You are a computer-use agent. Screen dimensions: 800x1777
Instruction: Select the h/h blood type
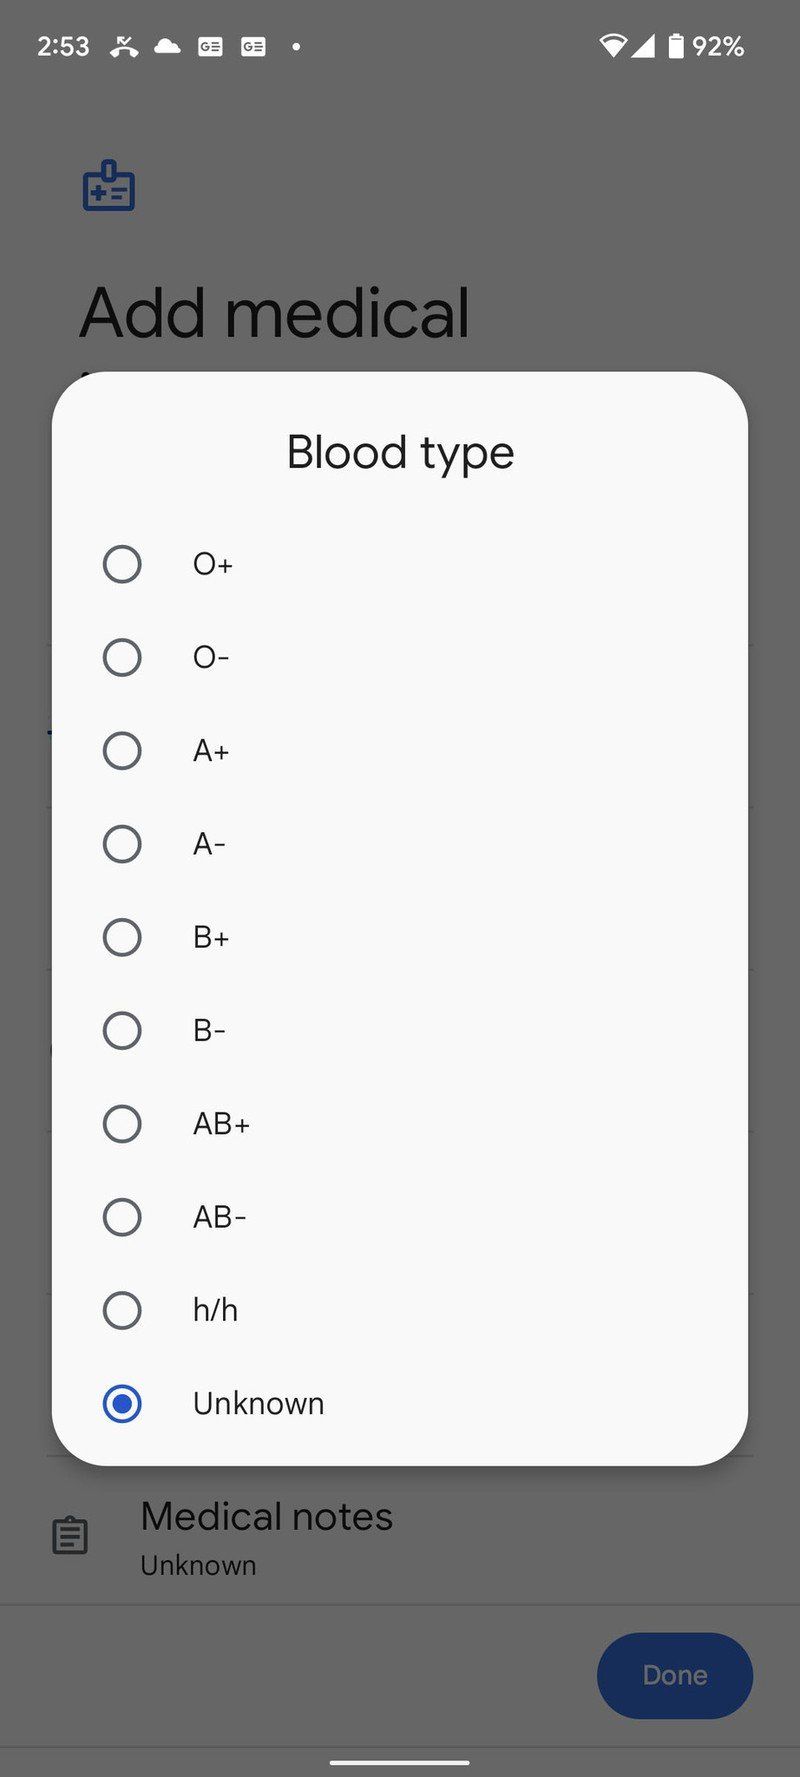[122, 1310]
